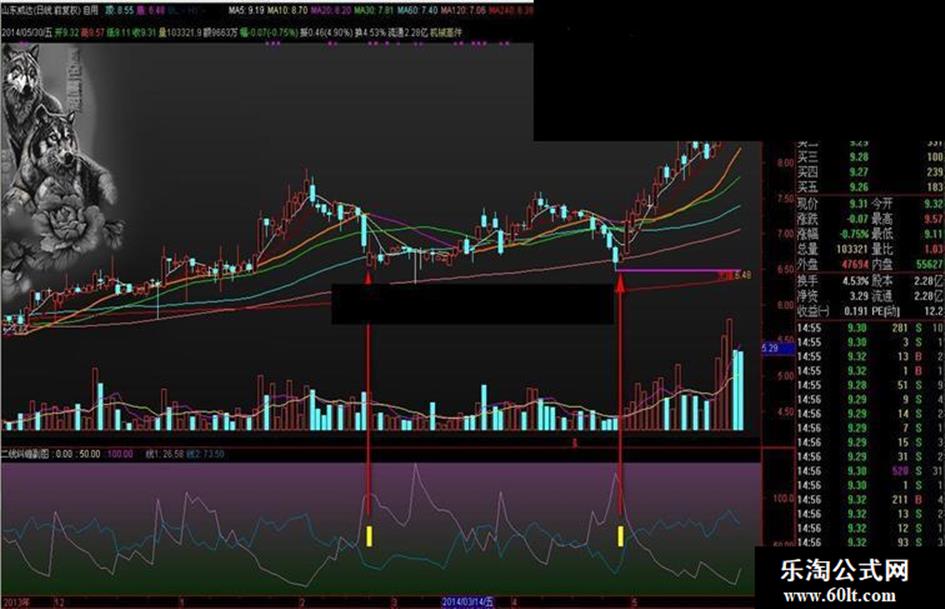Click the 净资 value 3.29
This screenshot has width=945, height=609.
(859, 296)
